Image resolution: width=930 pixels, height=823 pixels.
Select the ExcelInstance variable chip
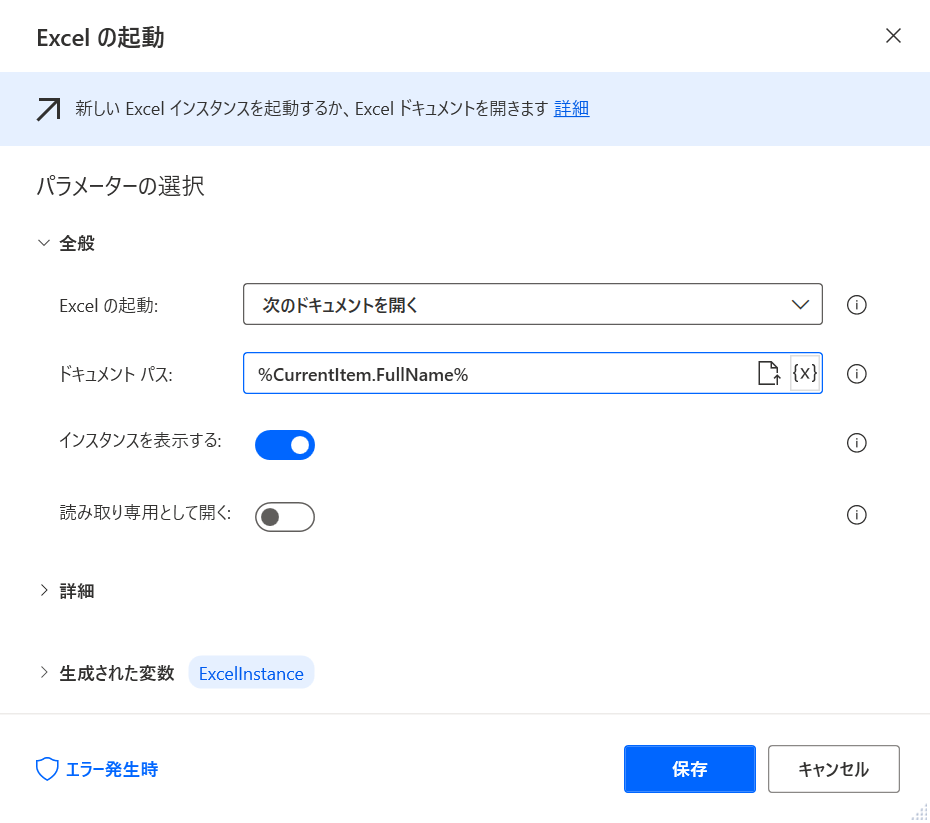tap(251, 674)
